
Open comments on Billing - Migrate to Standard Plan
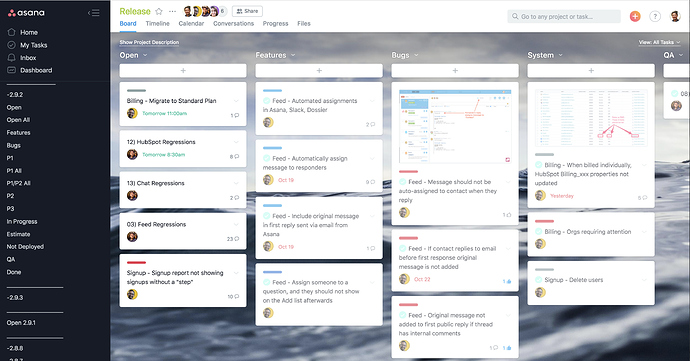pyautogui.click(x=236, y=115)
